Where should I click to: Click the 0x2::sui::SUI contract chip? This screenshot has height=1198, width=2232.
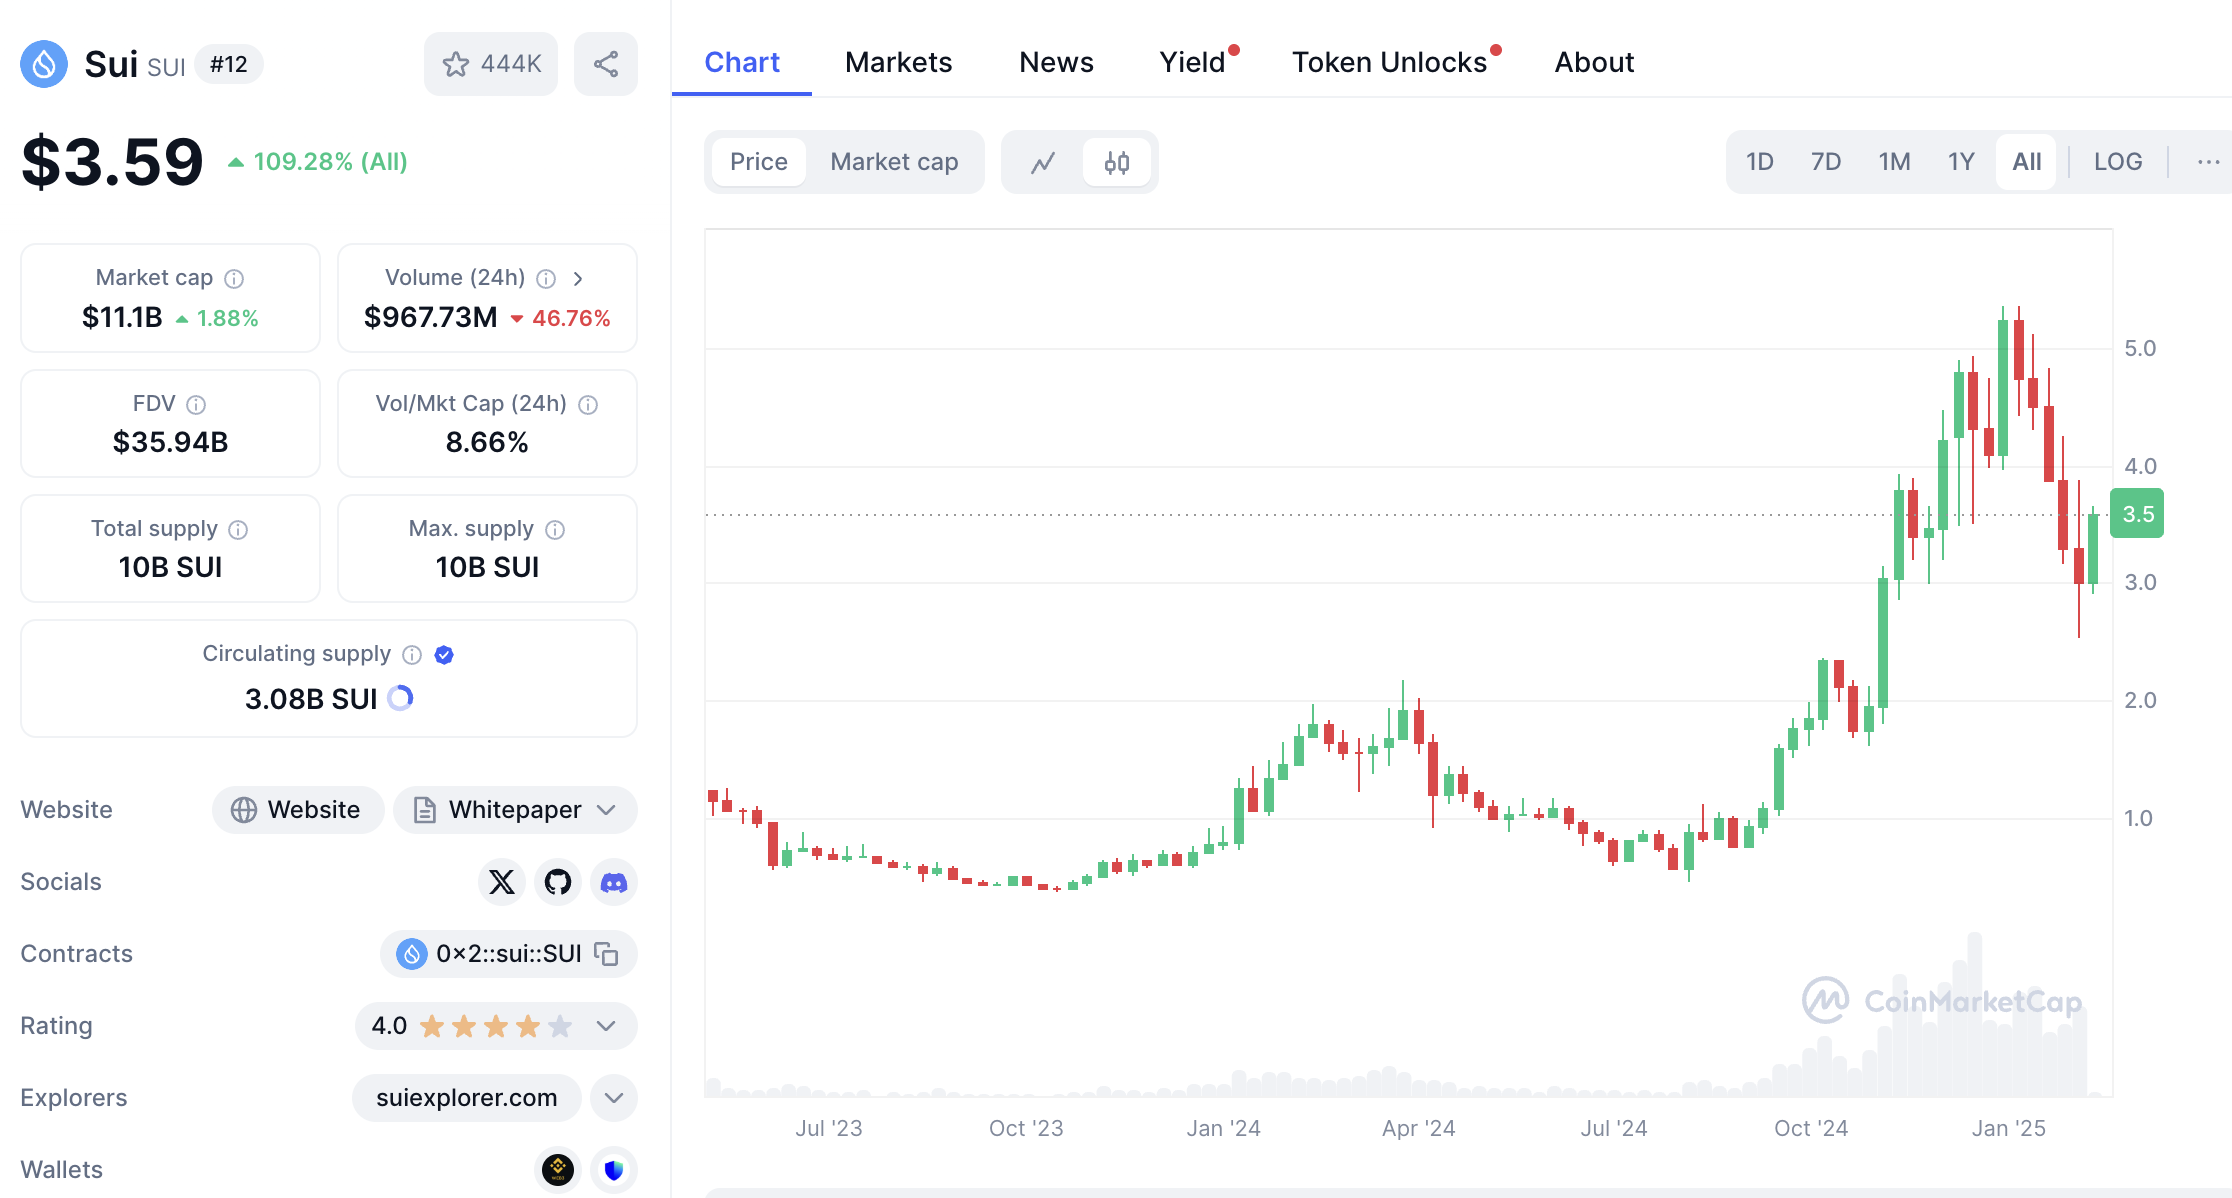click(509, 954)
